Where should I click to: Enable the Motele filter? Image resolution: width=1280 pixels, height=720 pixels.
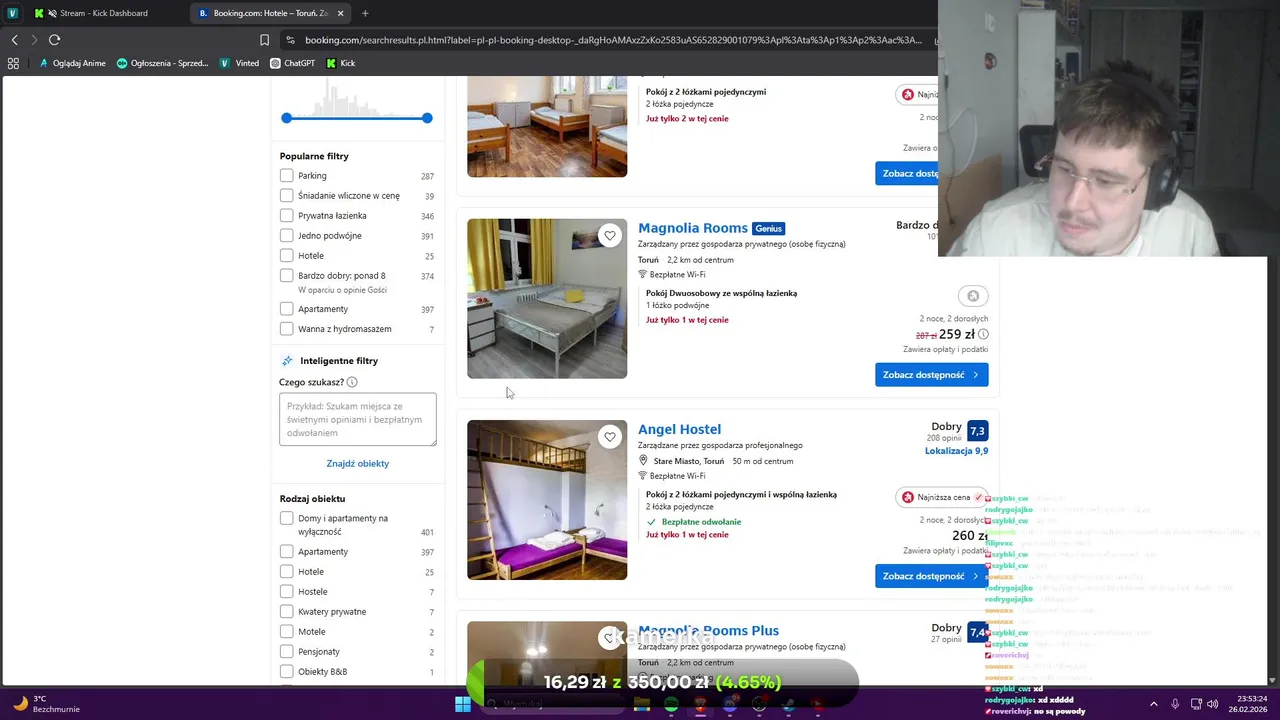tap(287, 632)
